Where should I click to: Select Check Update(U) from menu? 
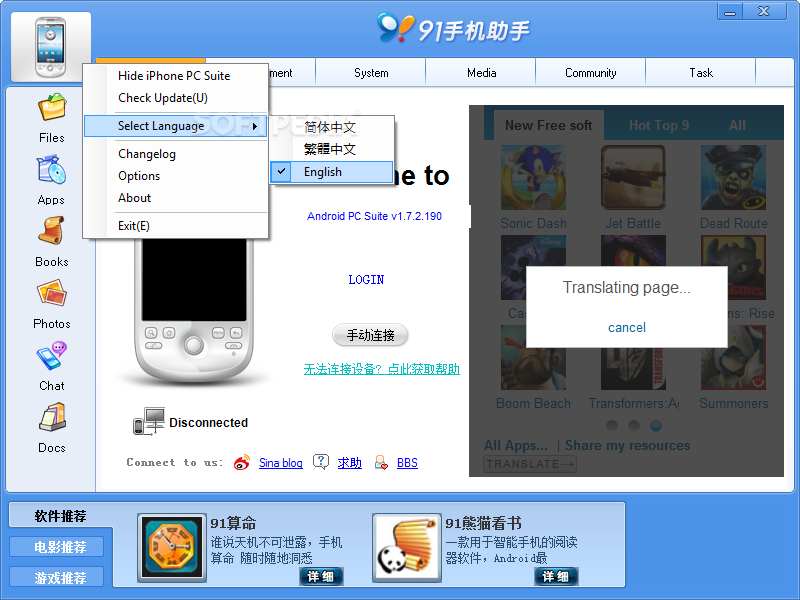pos(176,97)
